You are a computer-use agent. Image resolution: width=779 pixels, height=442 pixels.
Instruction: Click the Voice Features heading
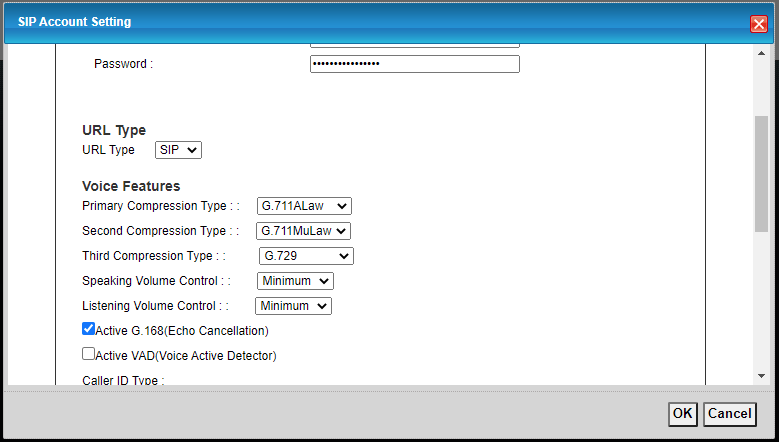[x=131, y=186]
